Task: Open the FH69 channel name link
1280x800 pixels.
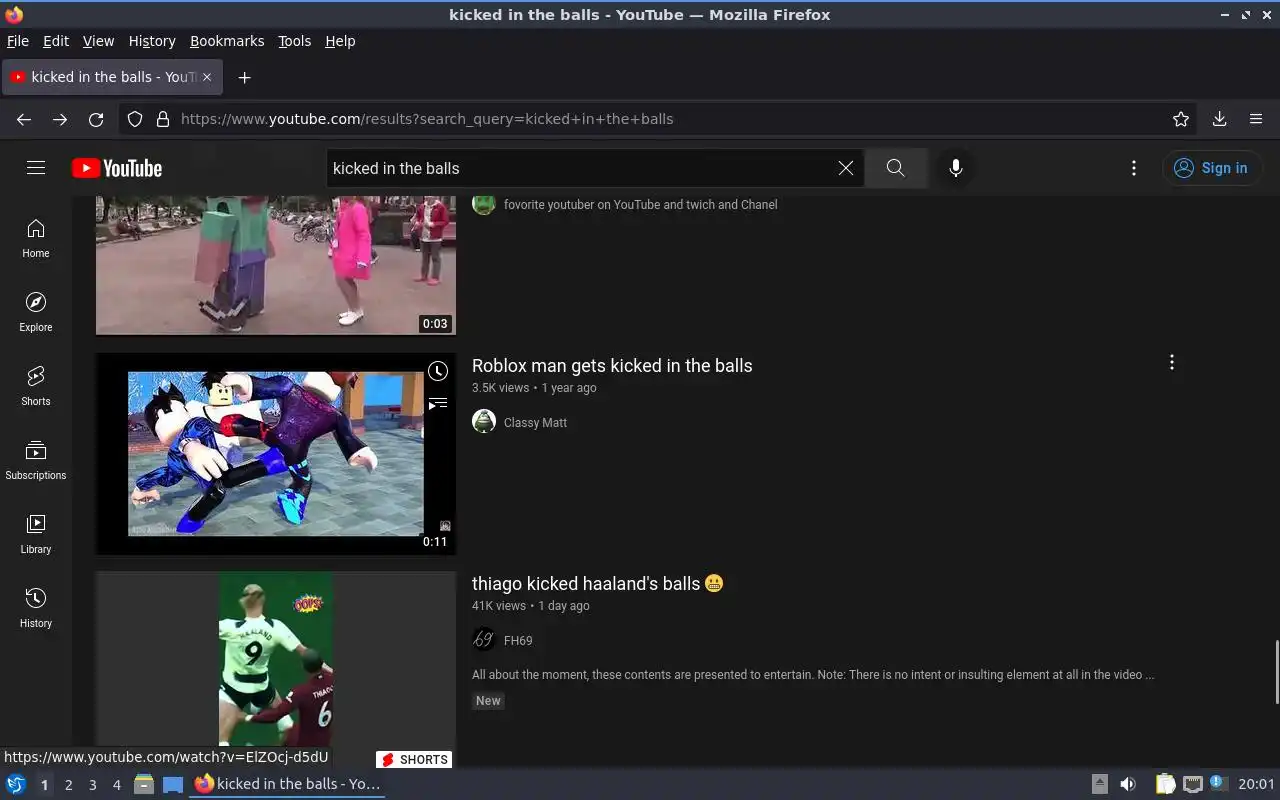Action: pyautogui.click(x=518, y=640)
